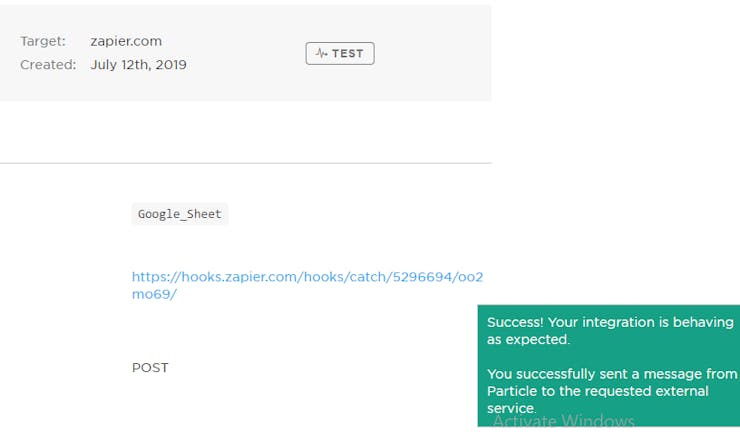Click the POST request type text
This screenshot has height=432, width=740.
coord(150,368)
